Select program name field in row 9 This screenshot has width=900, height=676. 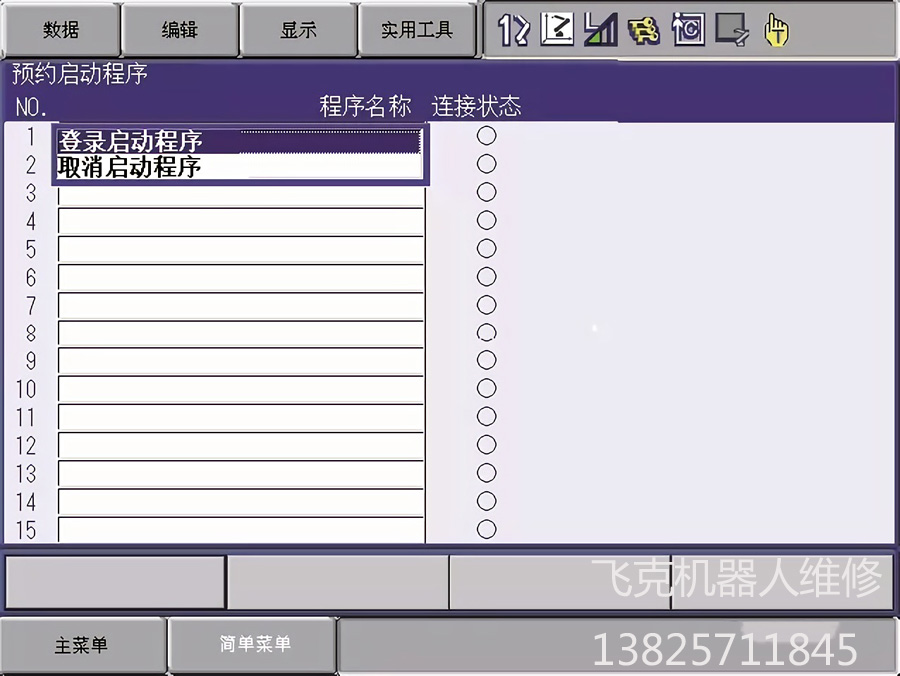(241, 361)
